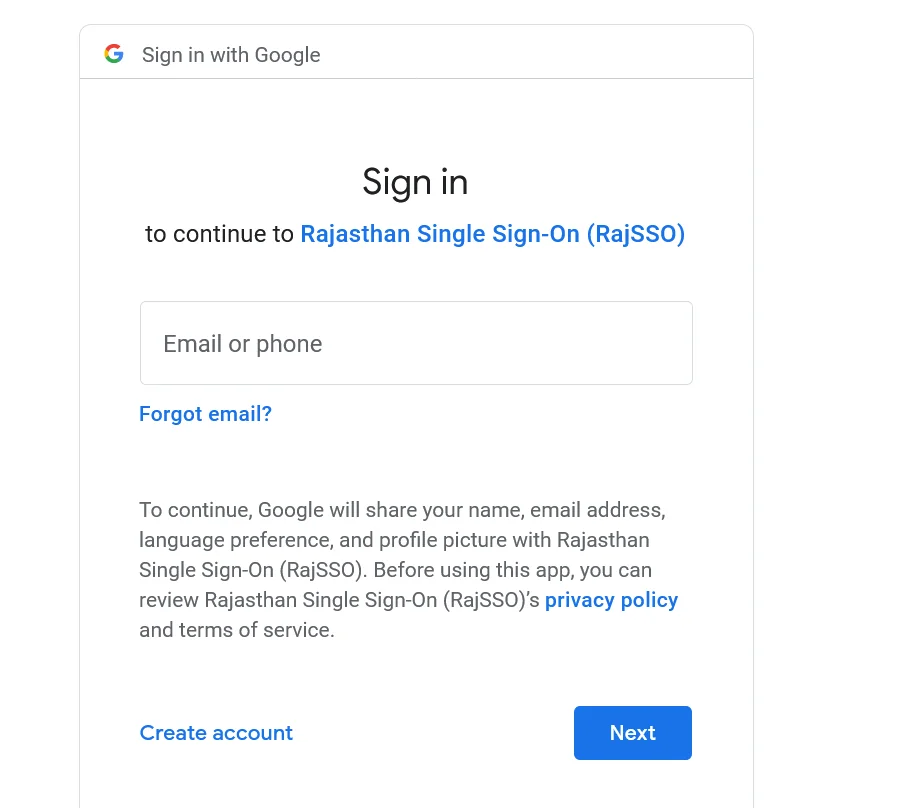
Task: Click the blue Next button
Action: coord(633,733)
